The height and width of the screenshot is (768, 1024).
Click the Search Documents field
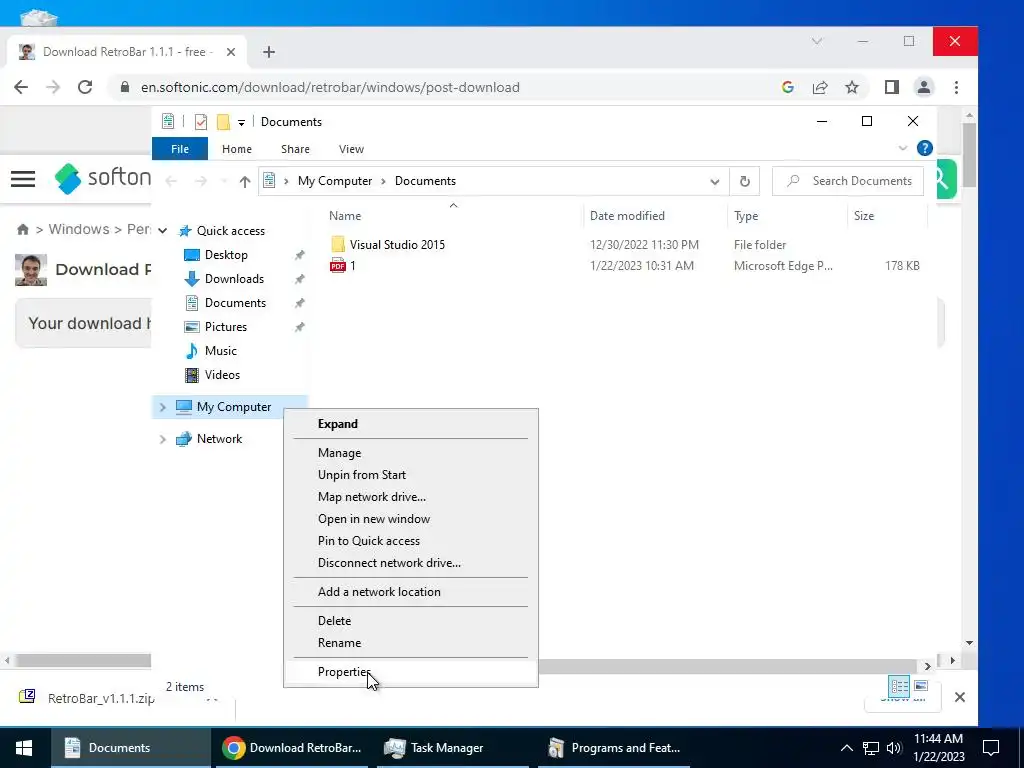[x=848, y=181]
